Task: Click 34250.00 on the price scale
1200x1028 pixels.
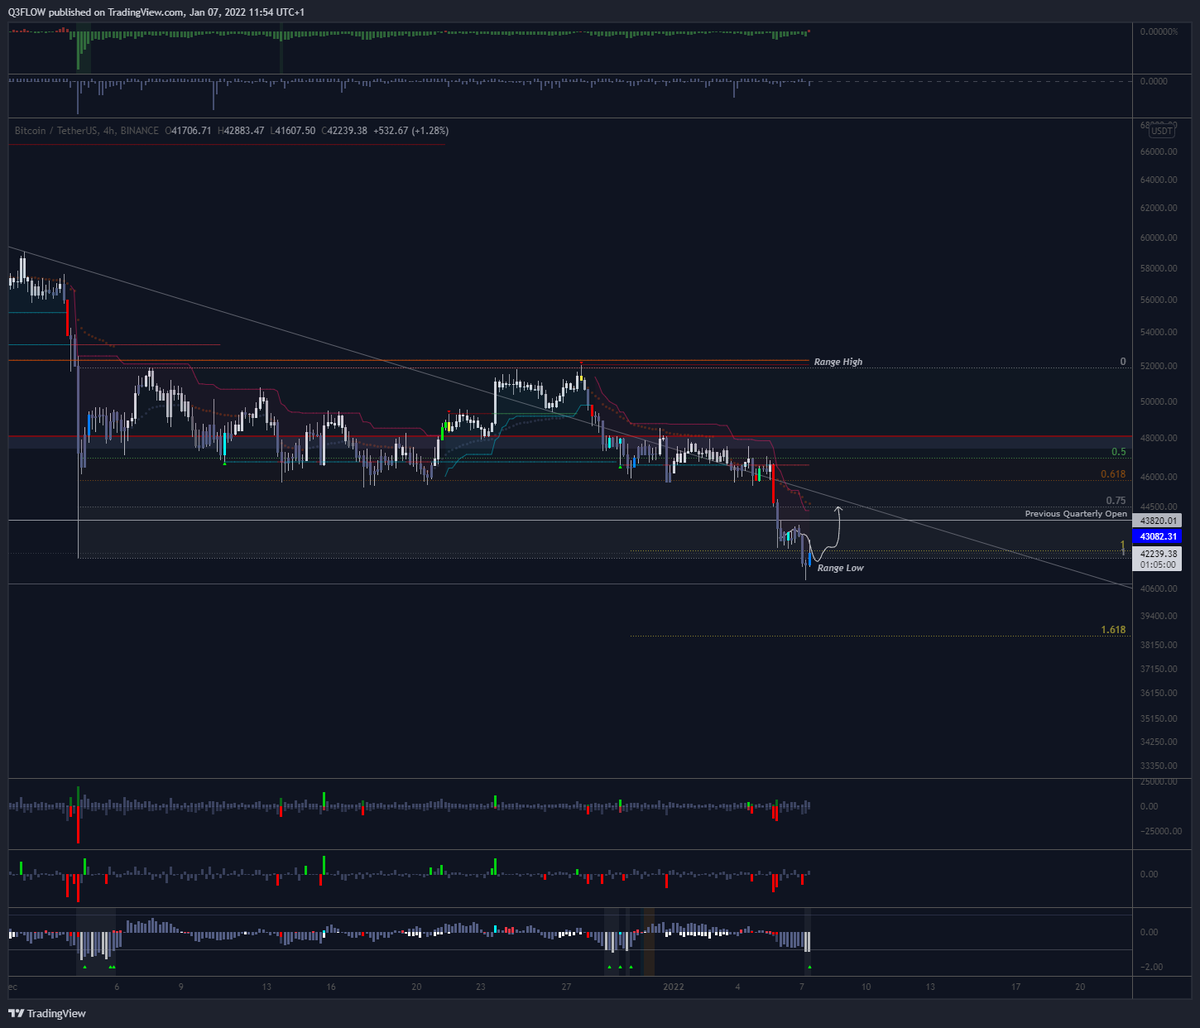Action: tap(1158, 742)
